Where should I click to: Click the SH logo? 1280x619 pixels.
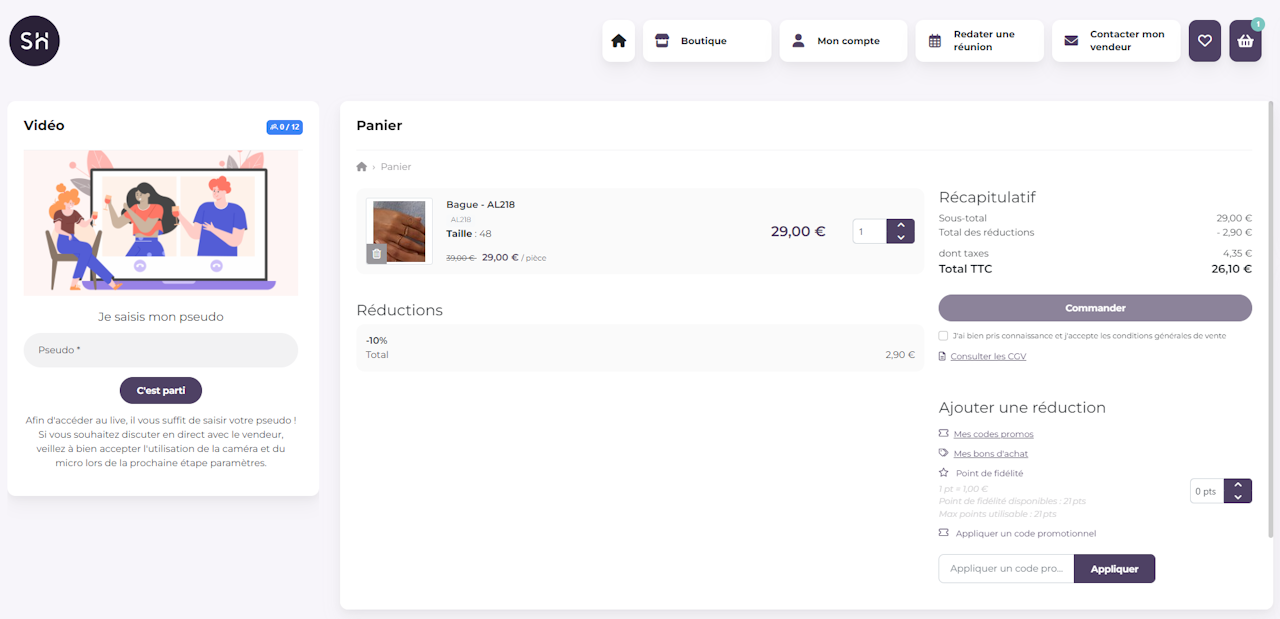(x=34, y=41)
